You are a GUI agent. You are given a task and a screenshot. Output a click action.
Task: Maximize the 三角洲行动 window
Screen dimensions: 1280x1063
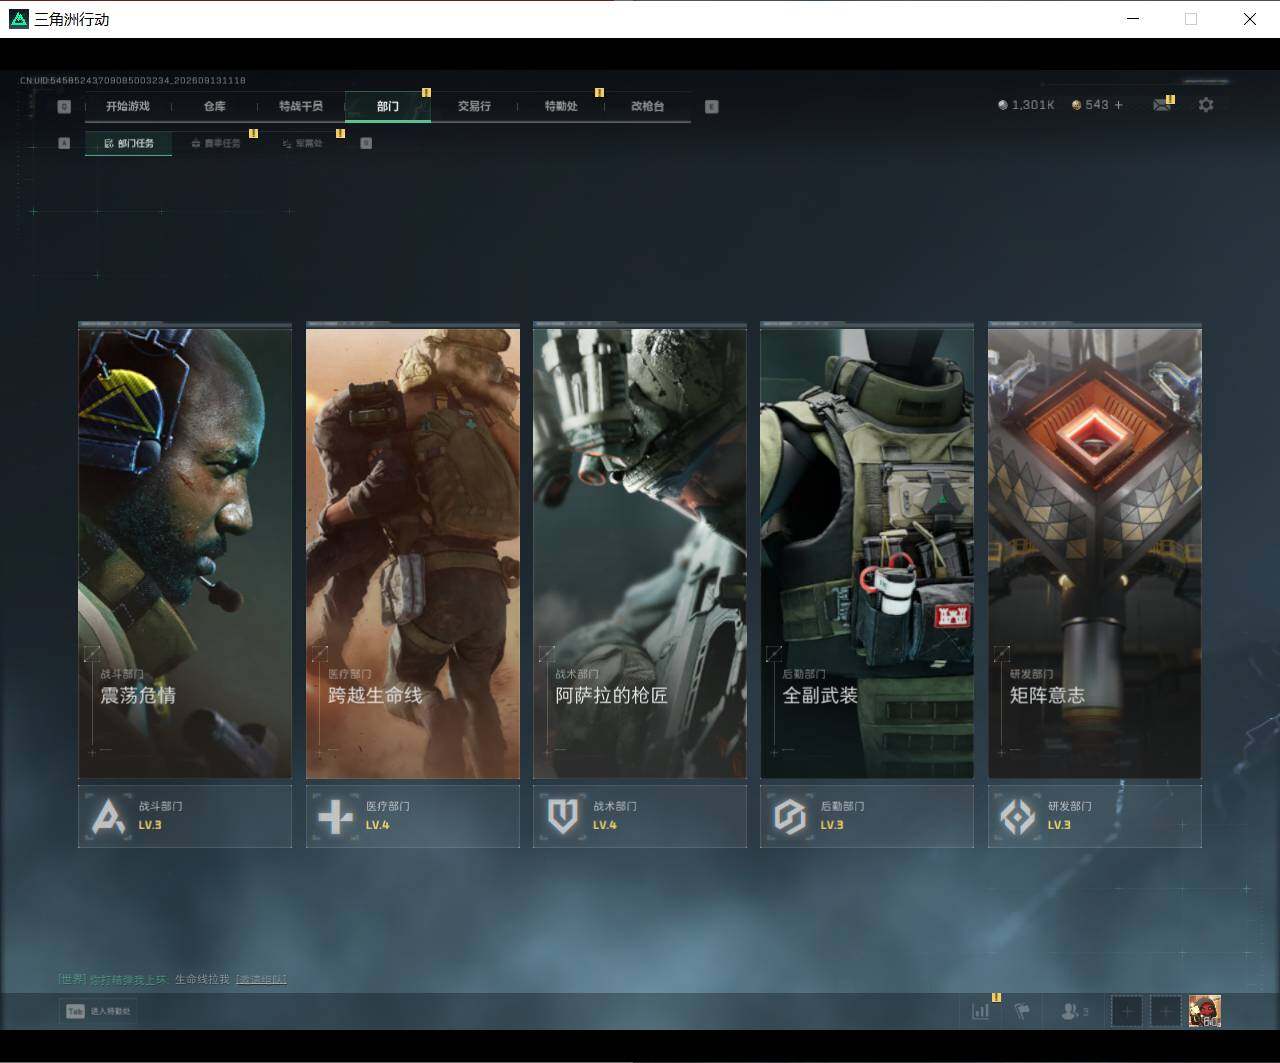[x=1191, y=19]
